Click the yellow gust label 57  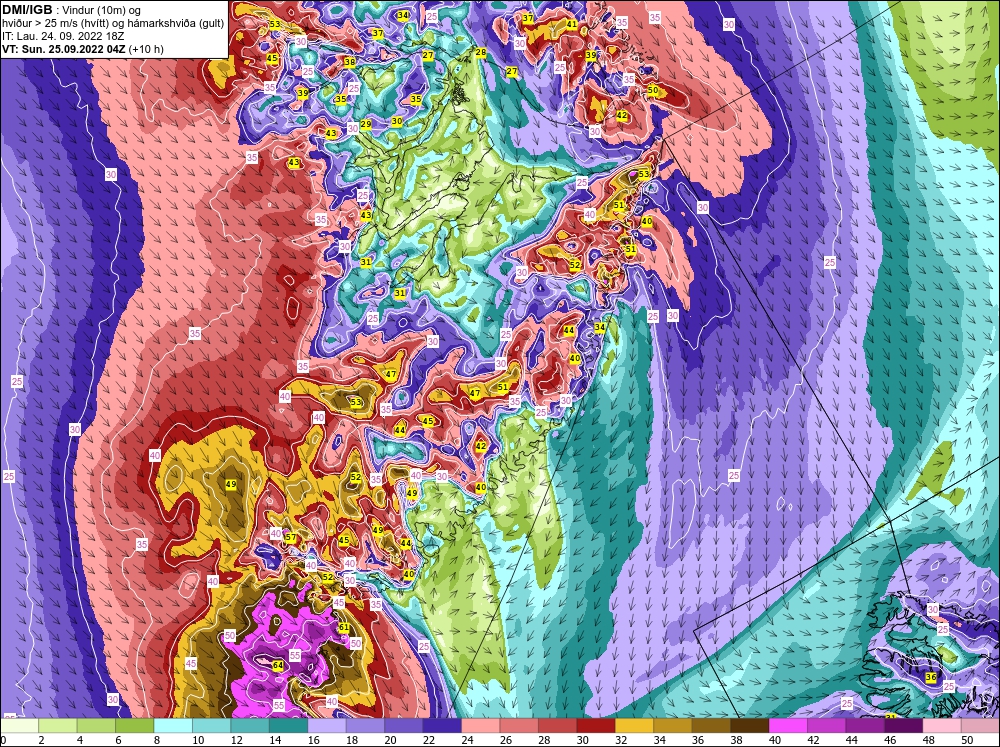tap(291, 537)
